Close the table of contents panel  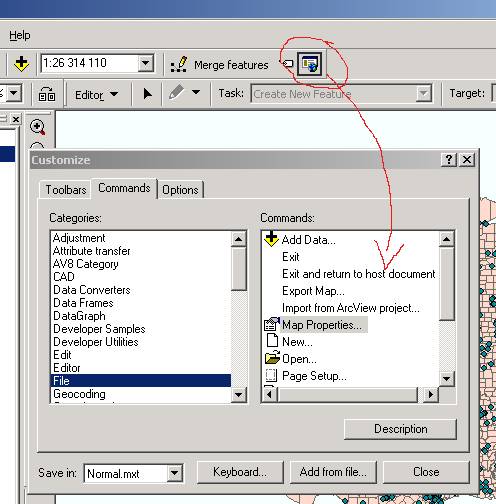[15, 119]
